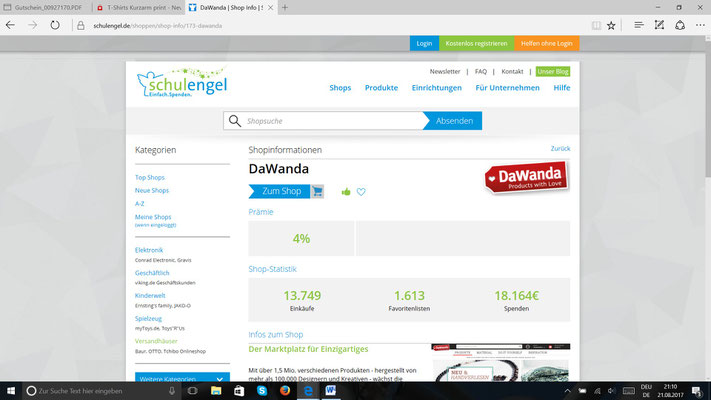Click the browser forward arrow

click(32, 25)
